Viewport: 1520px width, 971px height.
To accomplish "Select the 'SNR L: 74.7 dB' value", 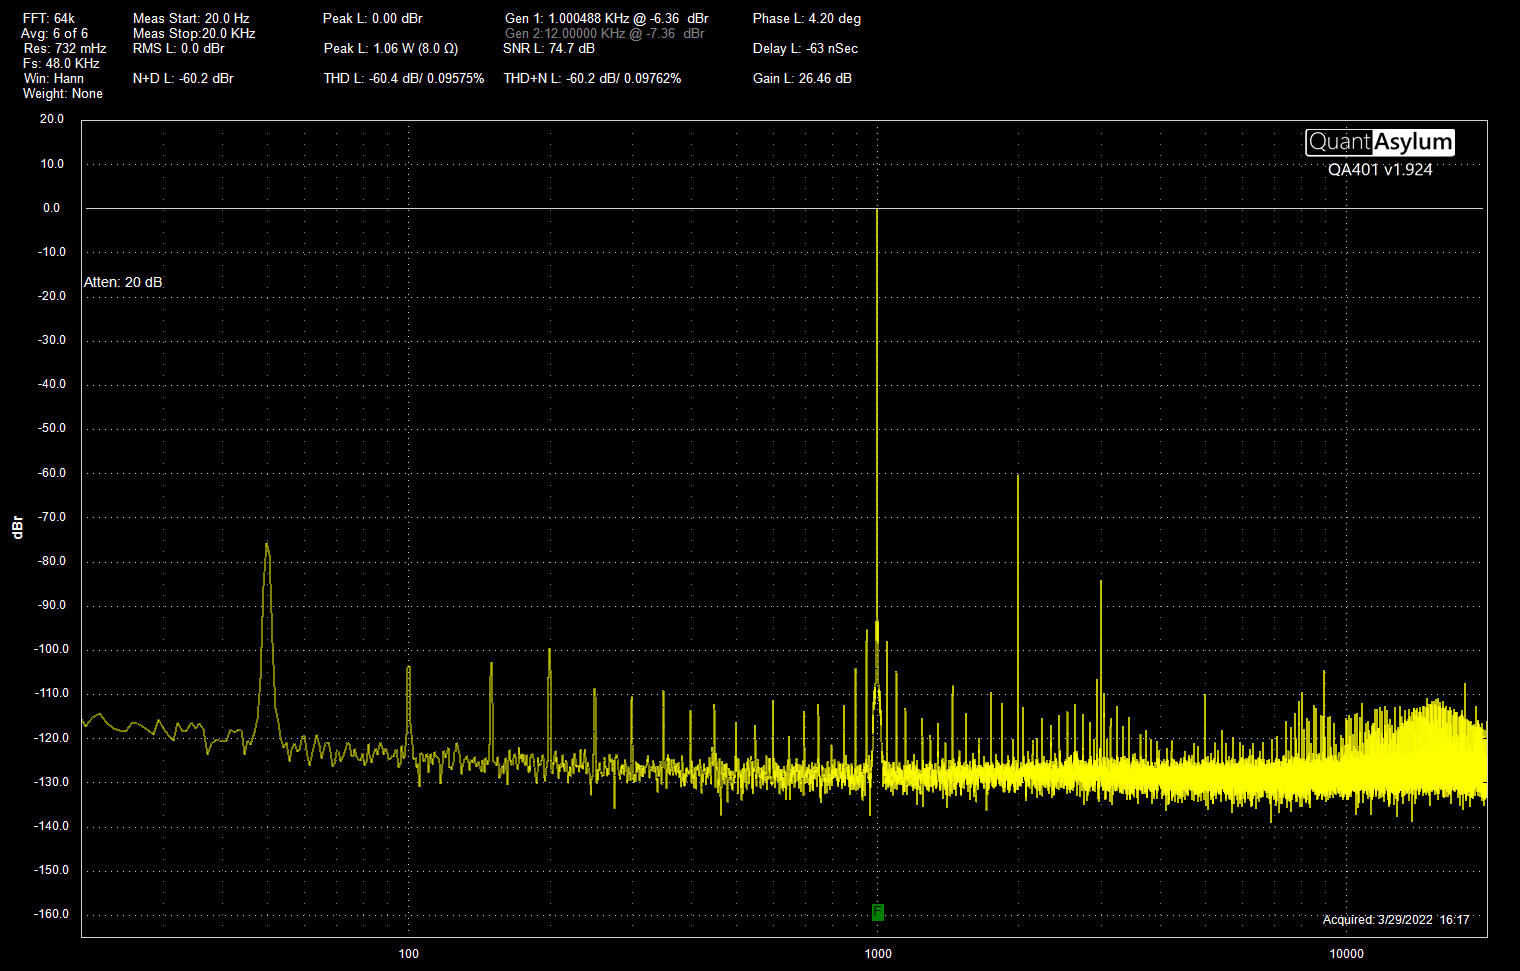I will point(549,48).
